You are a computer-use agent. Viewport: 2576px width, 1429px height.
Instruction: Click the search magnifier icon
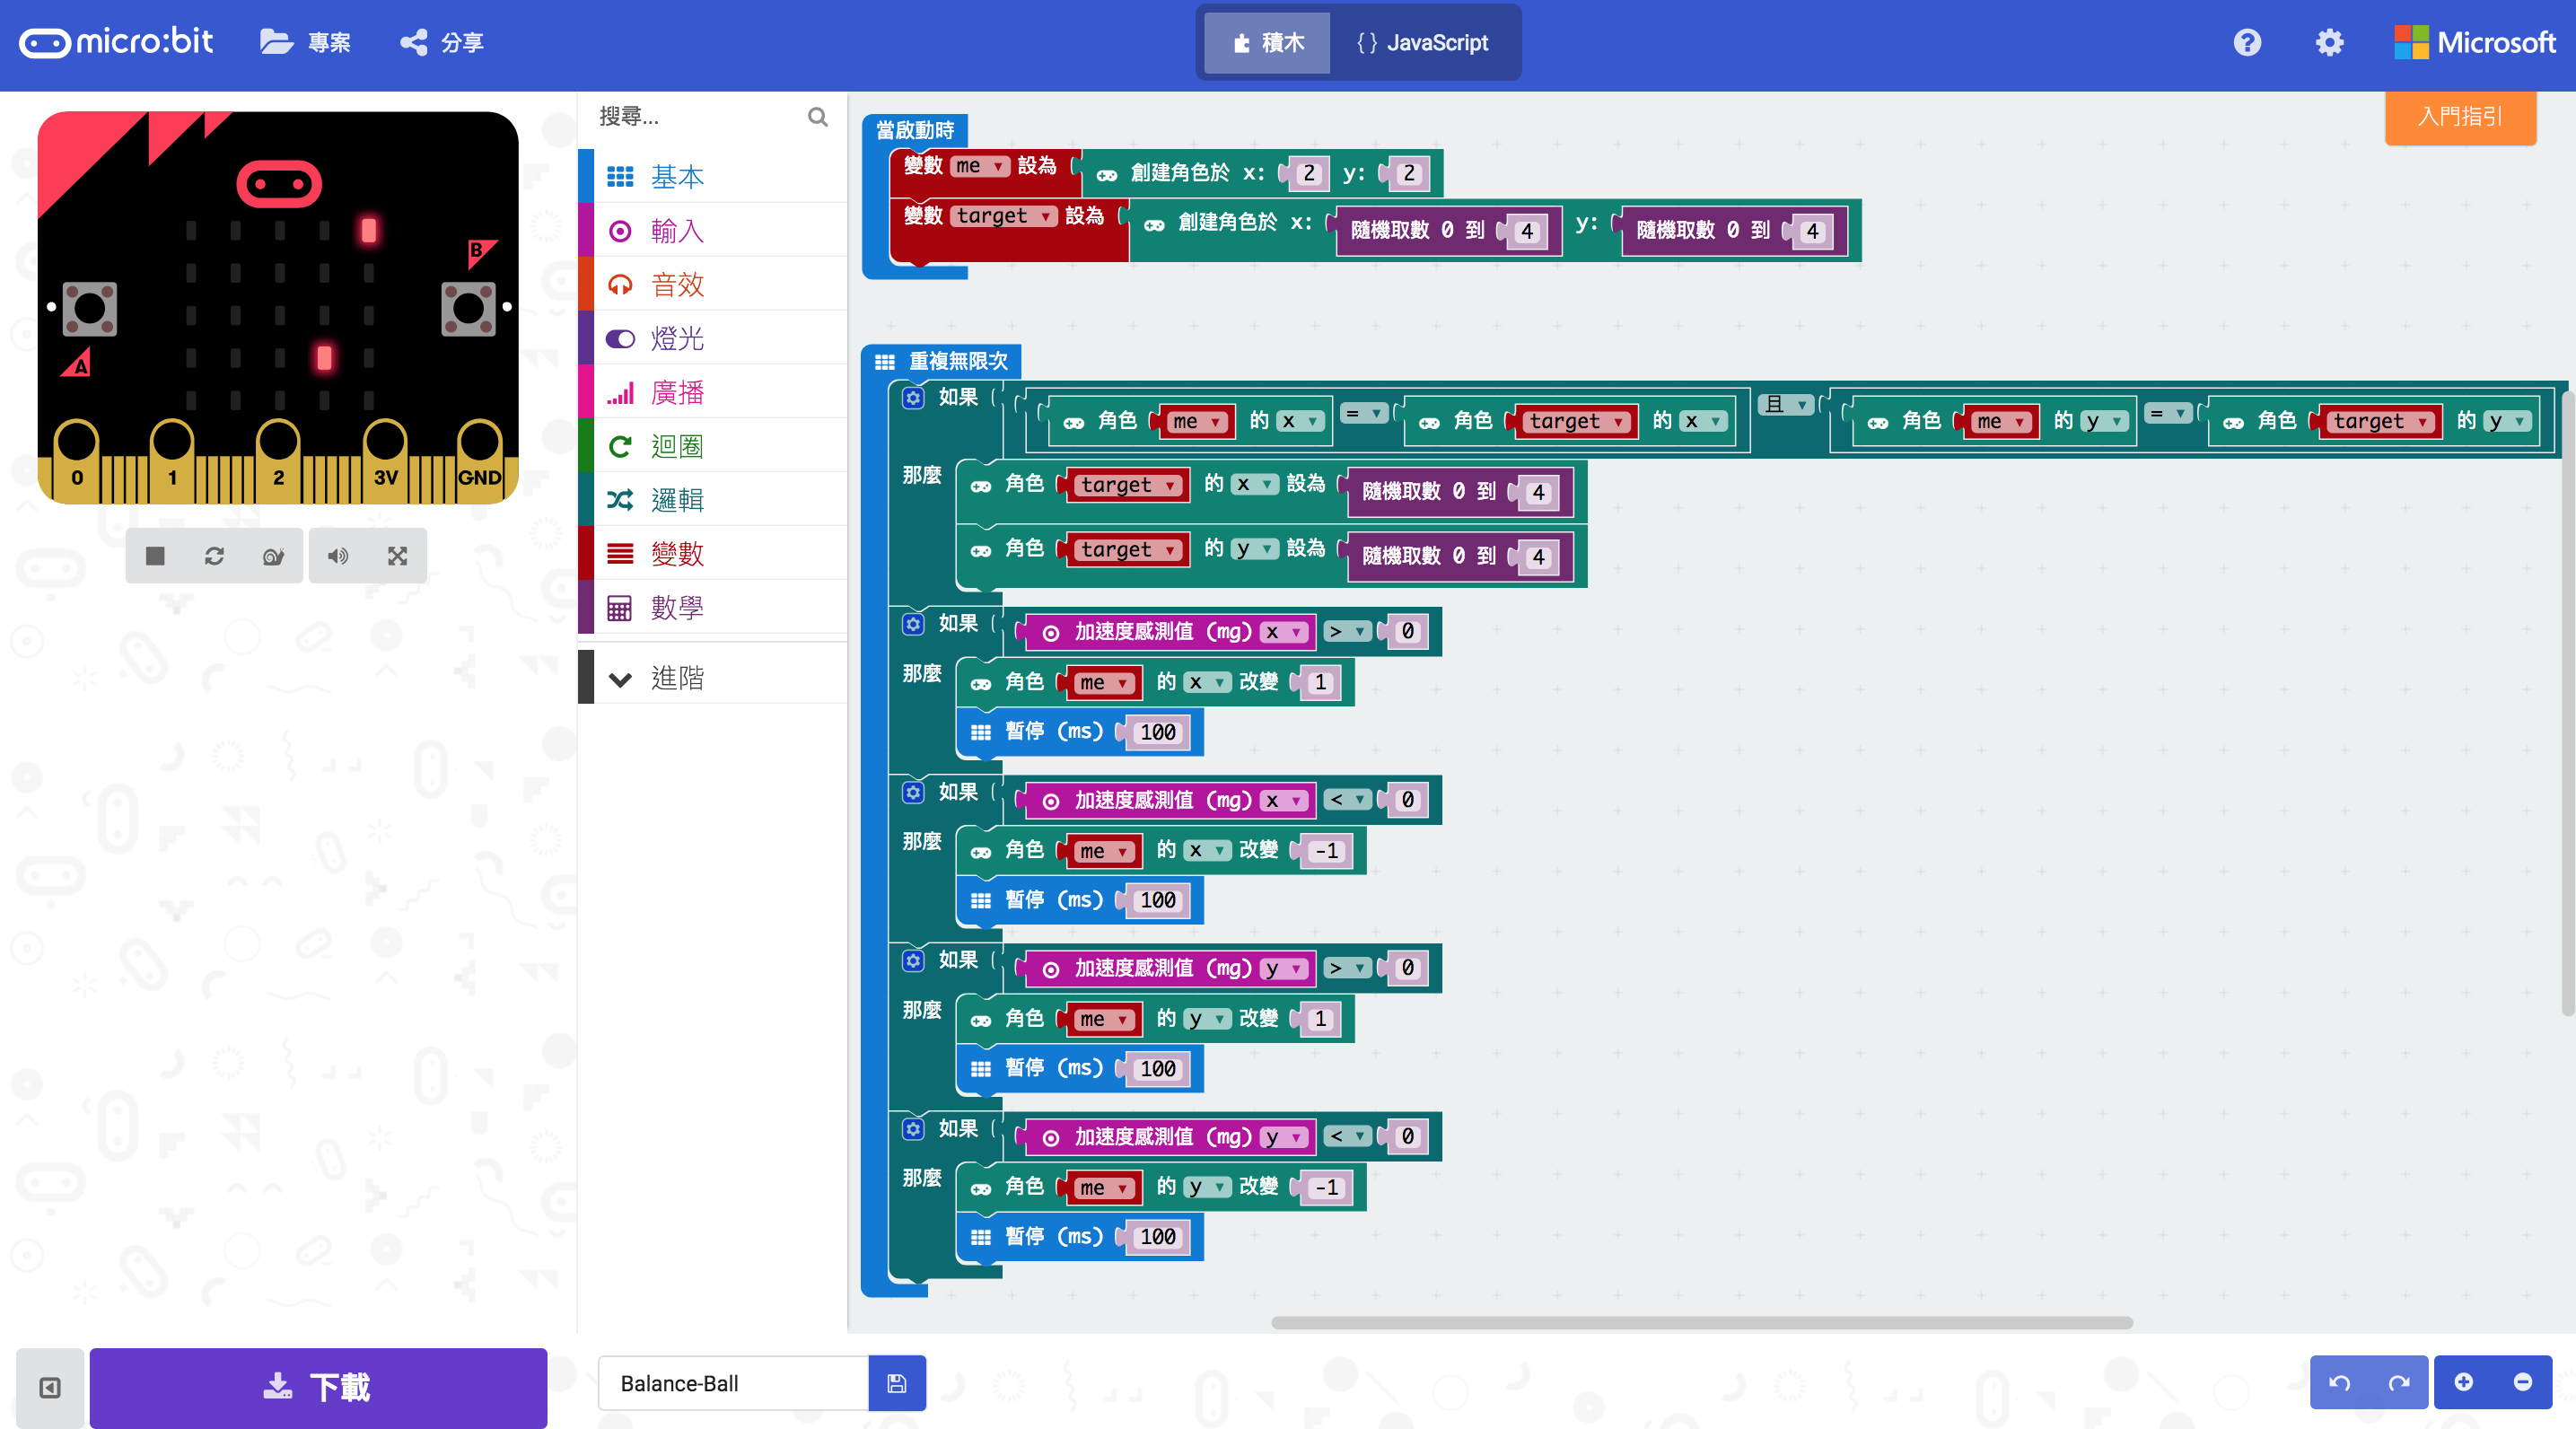coord(817,117)
